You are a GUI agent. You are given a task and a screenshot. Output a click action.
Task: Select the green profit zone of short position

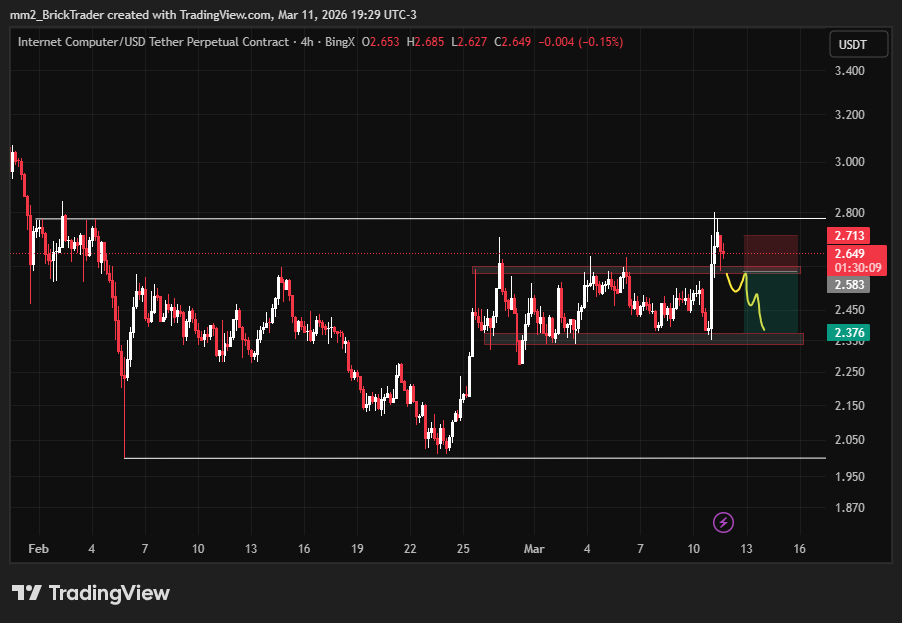click(x=771, y=301)
